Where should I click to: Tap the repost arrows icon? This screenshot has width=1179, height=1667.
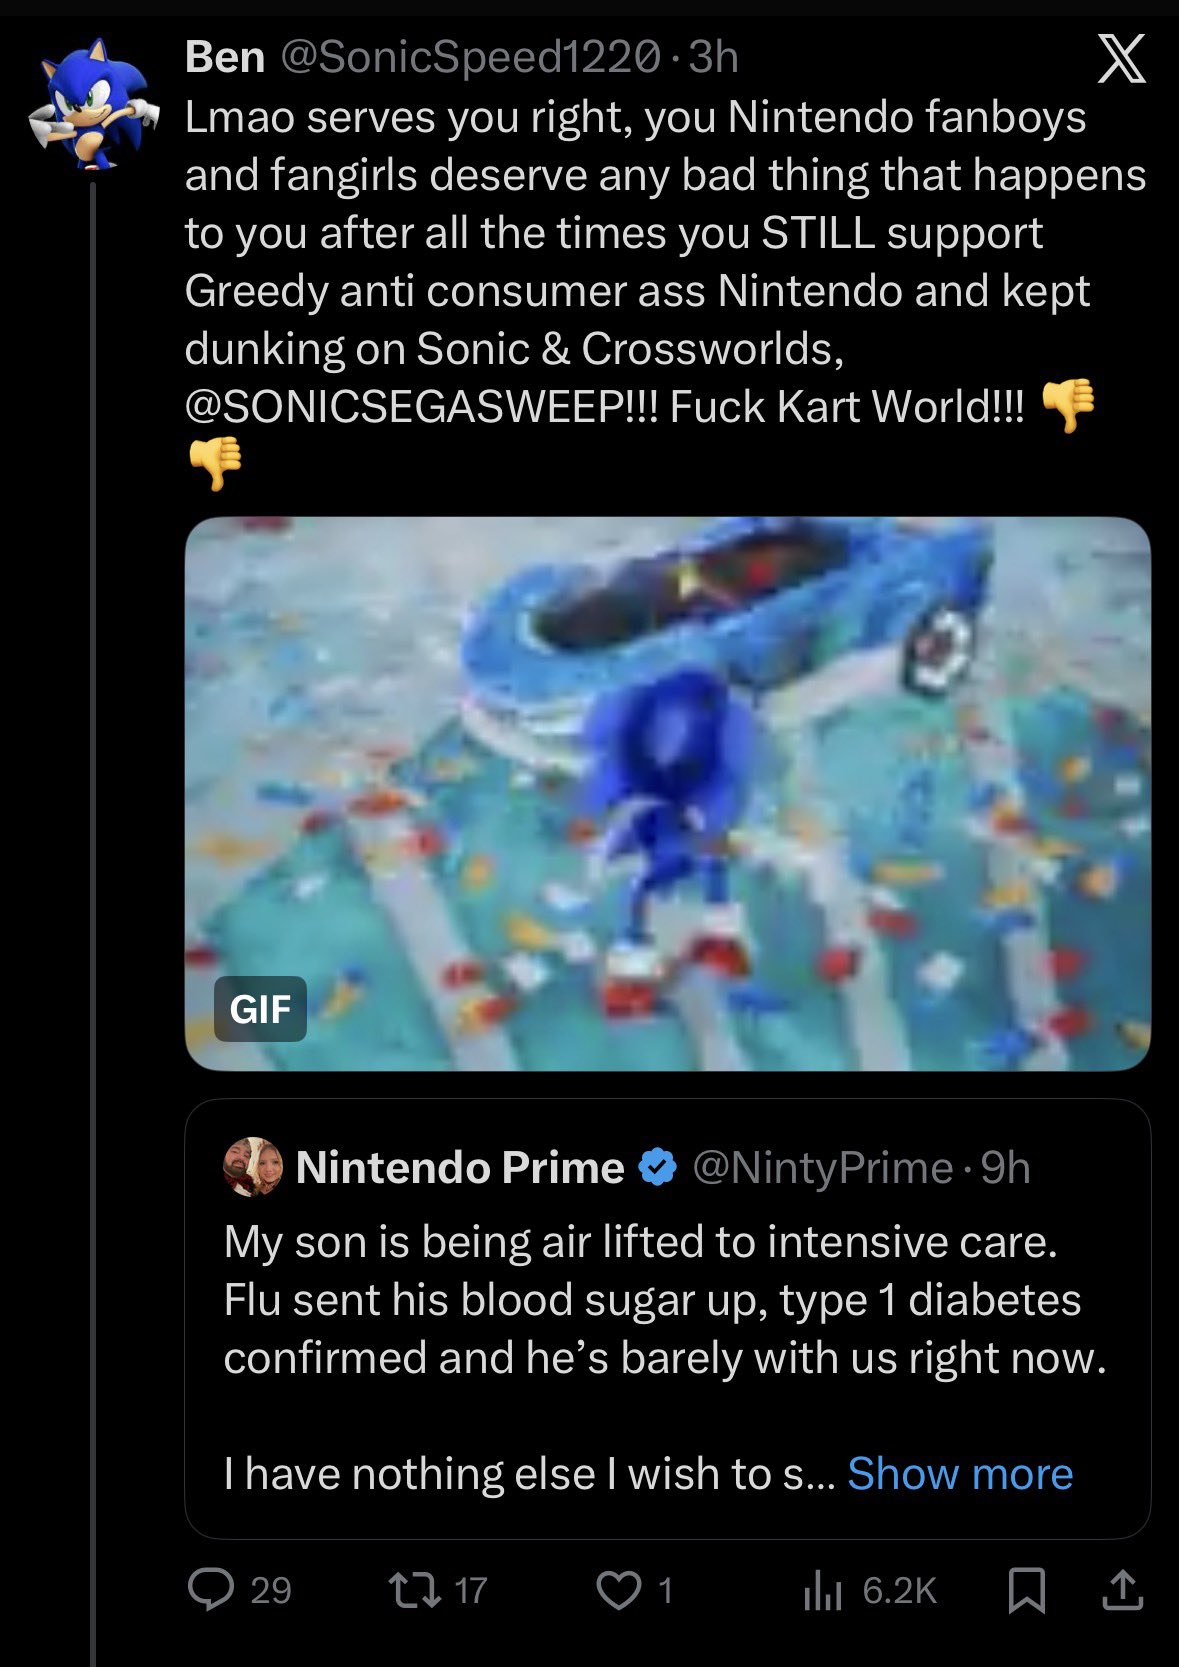tap(415, 1589)
